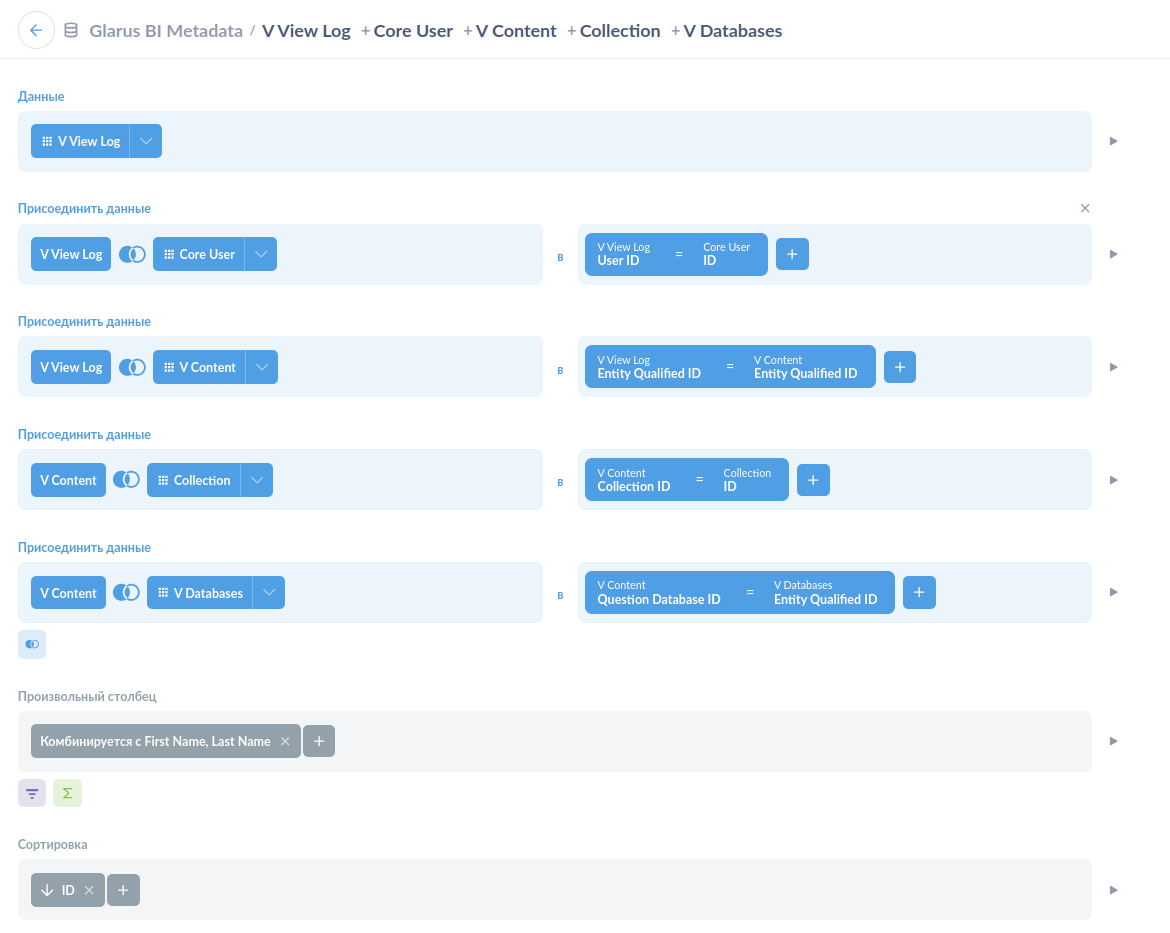Click left V Content table in V Databases join
1170x933 pixels.
point(68,593)
